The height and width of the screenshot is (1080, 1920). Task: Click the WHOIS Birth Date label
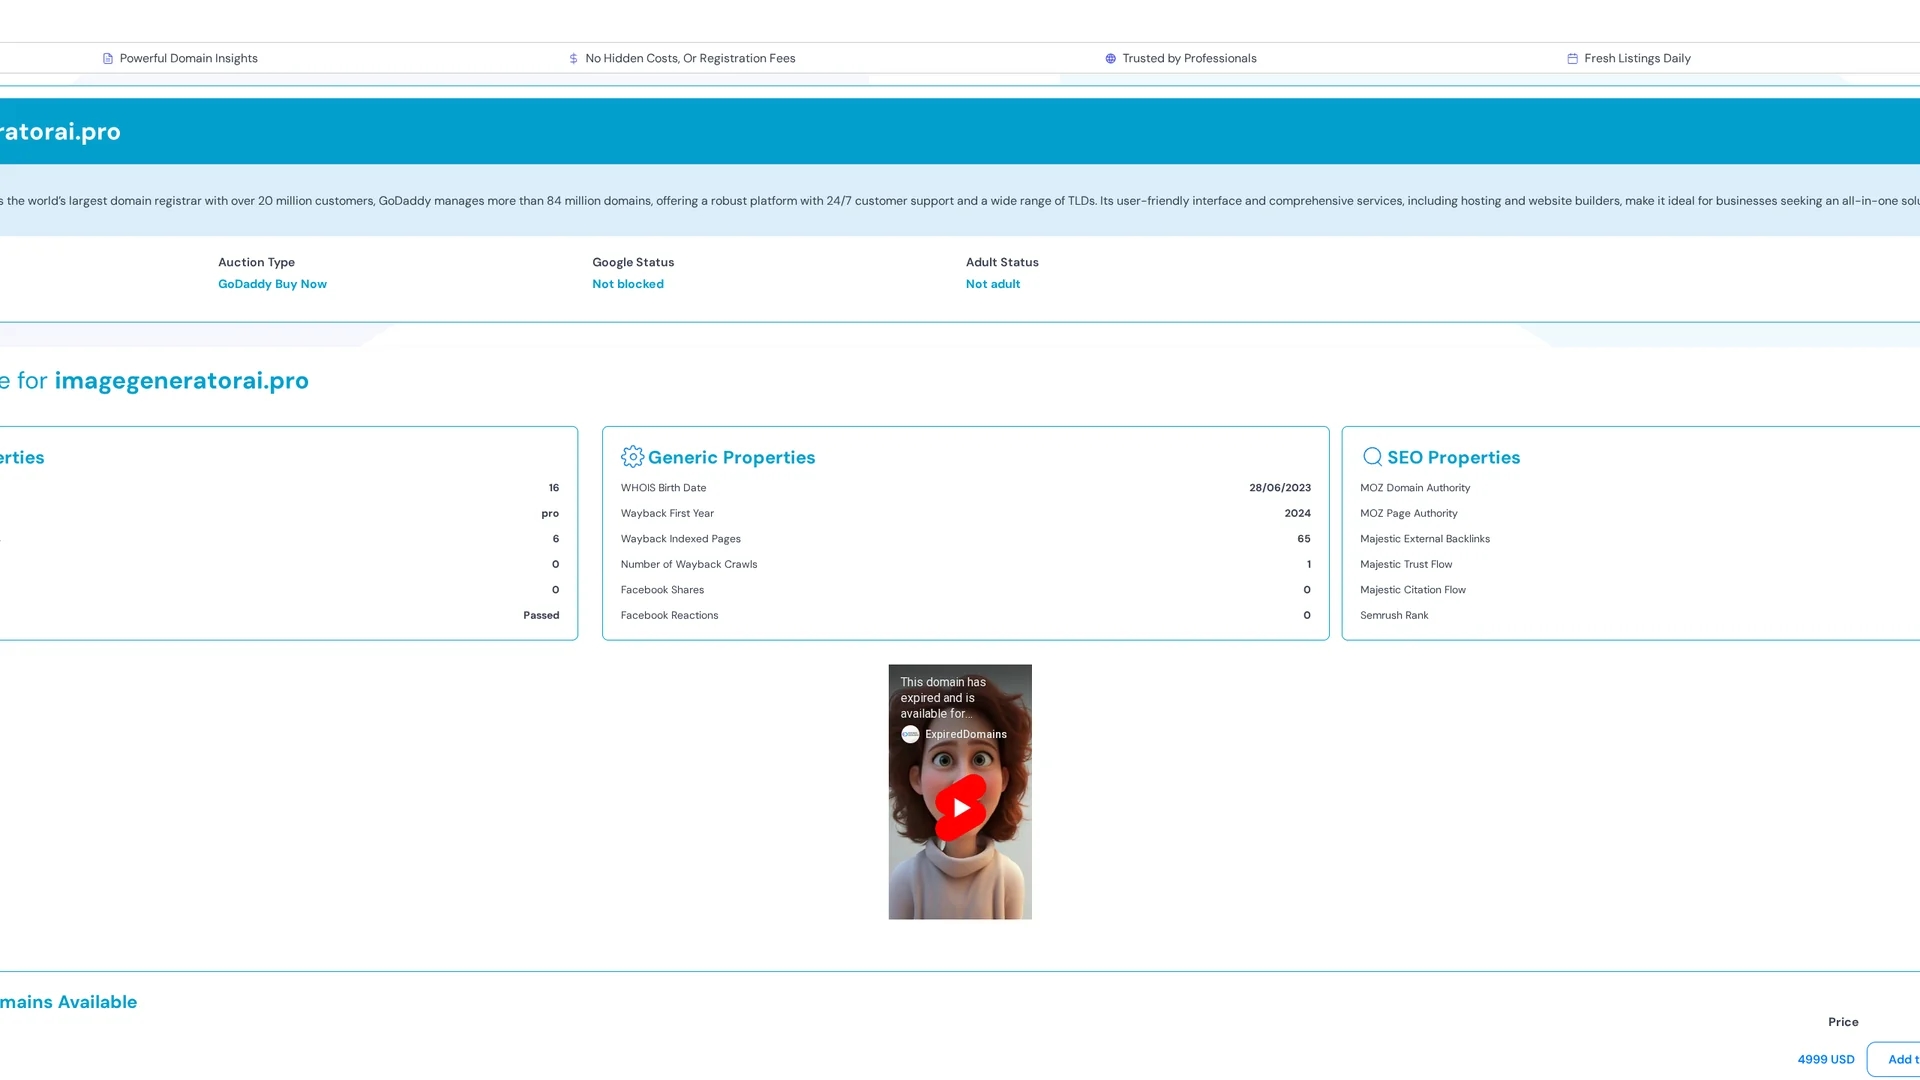click(663, 488)
